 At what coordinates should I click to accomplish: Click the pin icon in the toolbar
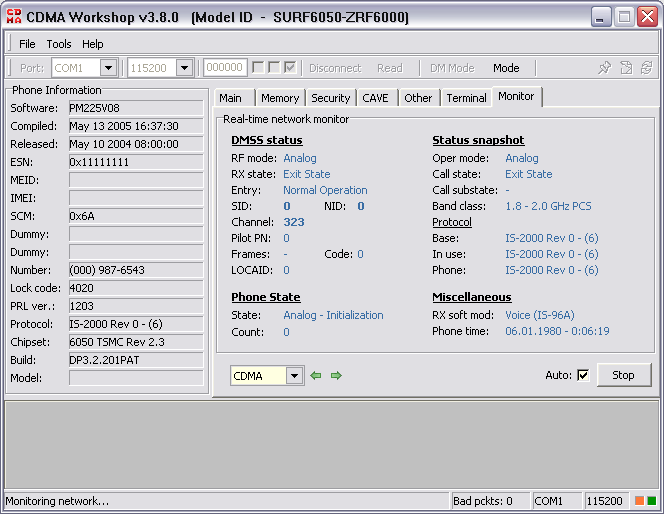[x=604, y=68]
